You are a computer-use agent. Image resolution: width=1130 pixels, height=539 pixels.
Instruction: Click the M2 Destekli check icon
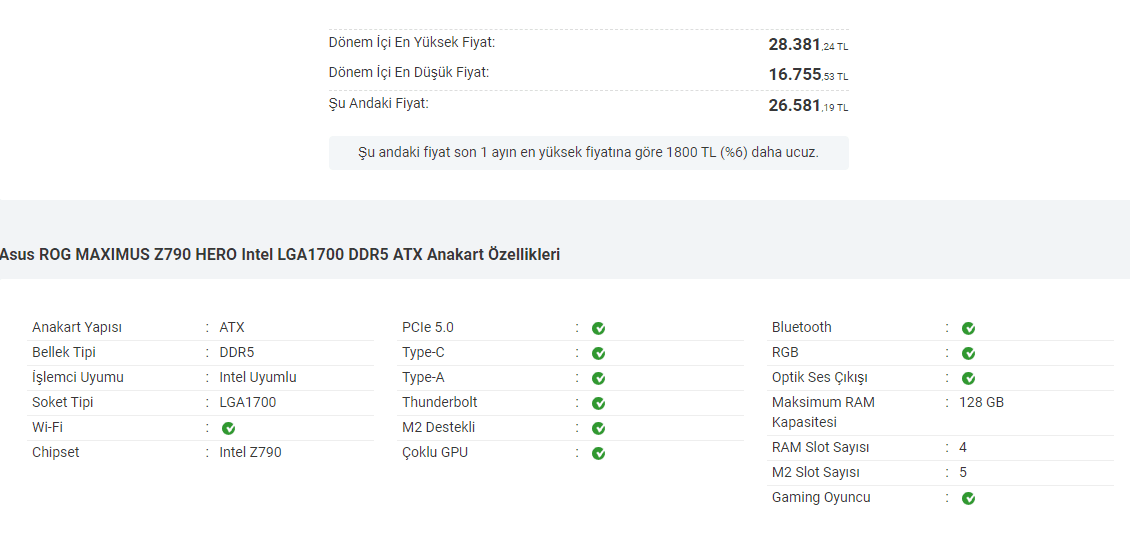pyautogui.click(x=598, y=428)
